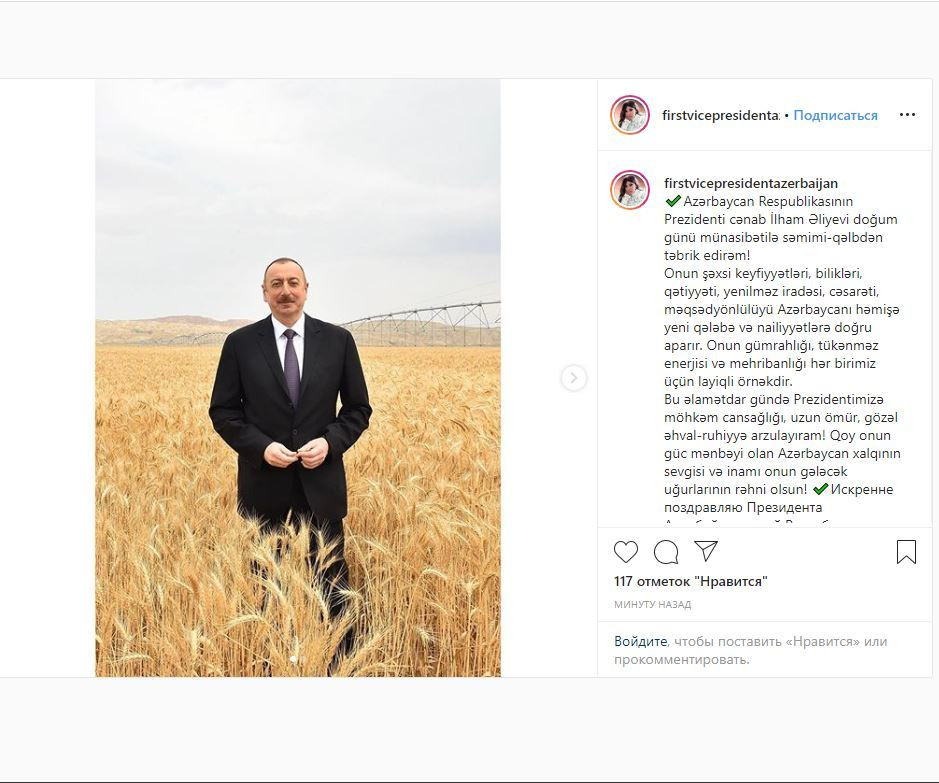Image resolution: width=939 pixels, height=783 pixels.
Task: Save the post with the bookmark icon
Action: (906, 551)
